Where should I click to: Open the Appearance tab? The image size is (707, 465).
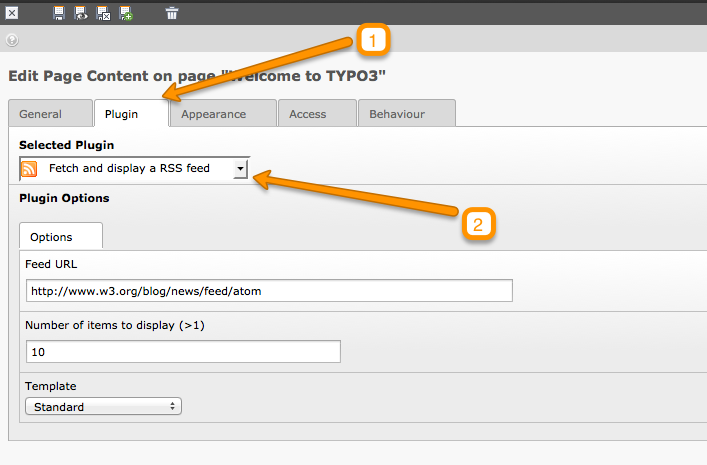213,114
